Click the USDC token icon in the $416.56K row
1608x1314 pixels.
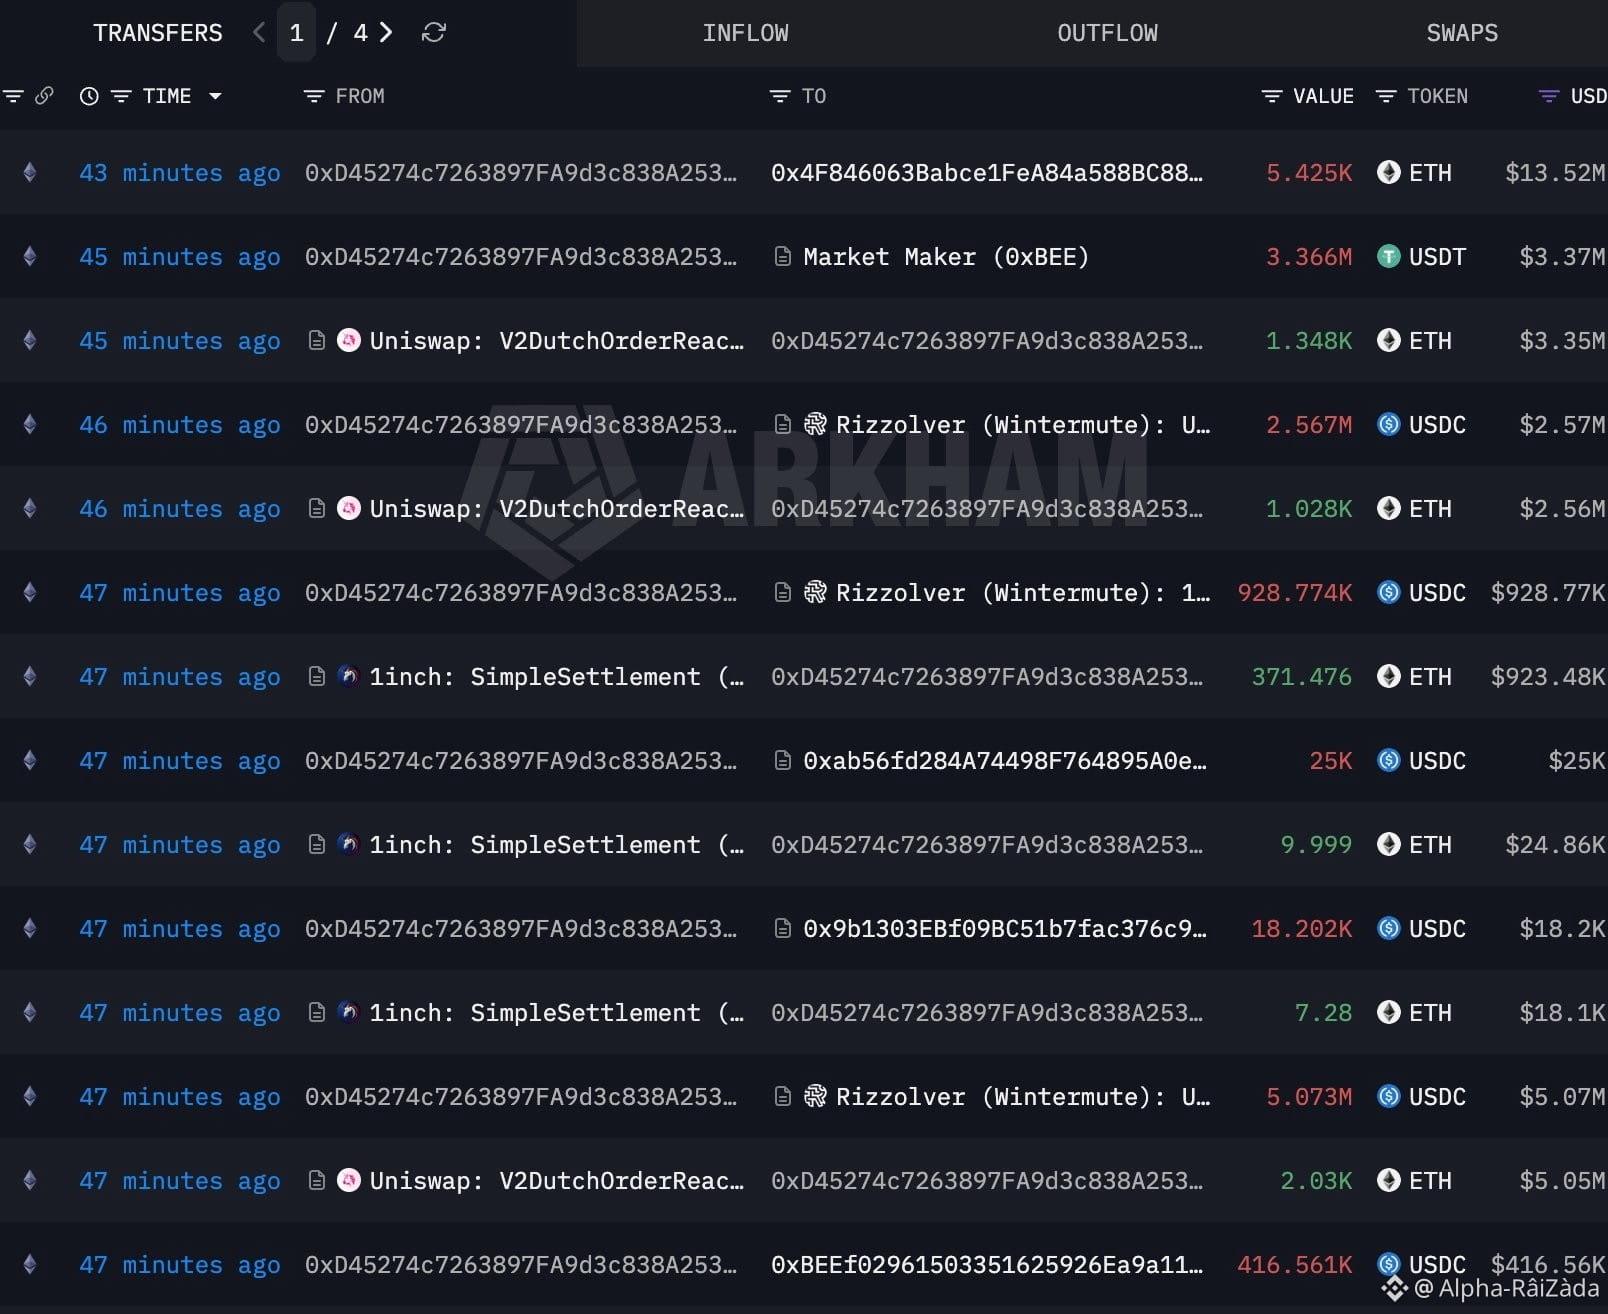click(1389, 1264)
